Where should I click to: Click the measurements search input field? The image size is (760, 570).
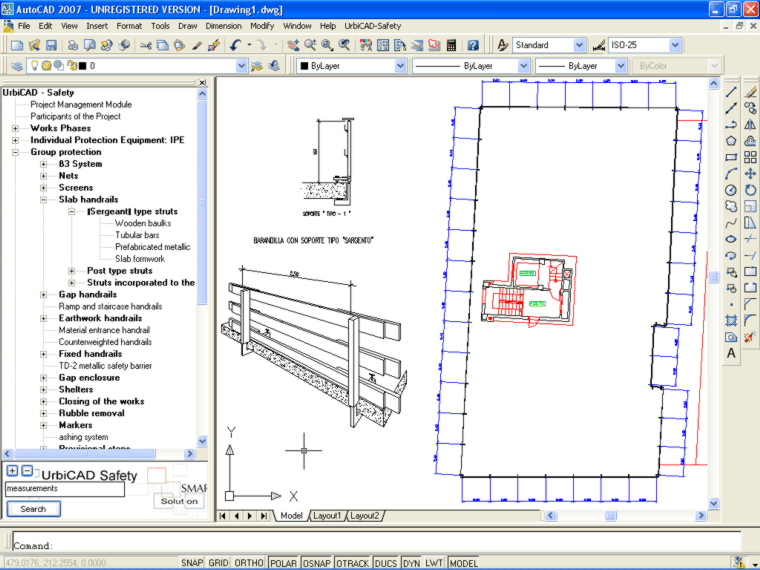pyautogui.click(x=65, y=489)
